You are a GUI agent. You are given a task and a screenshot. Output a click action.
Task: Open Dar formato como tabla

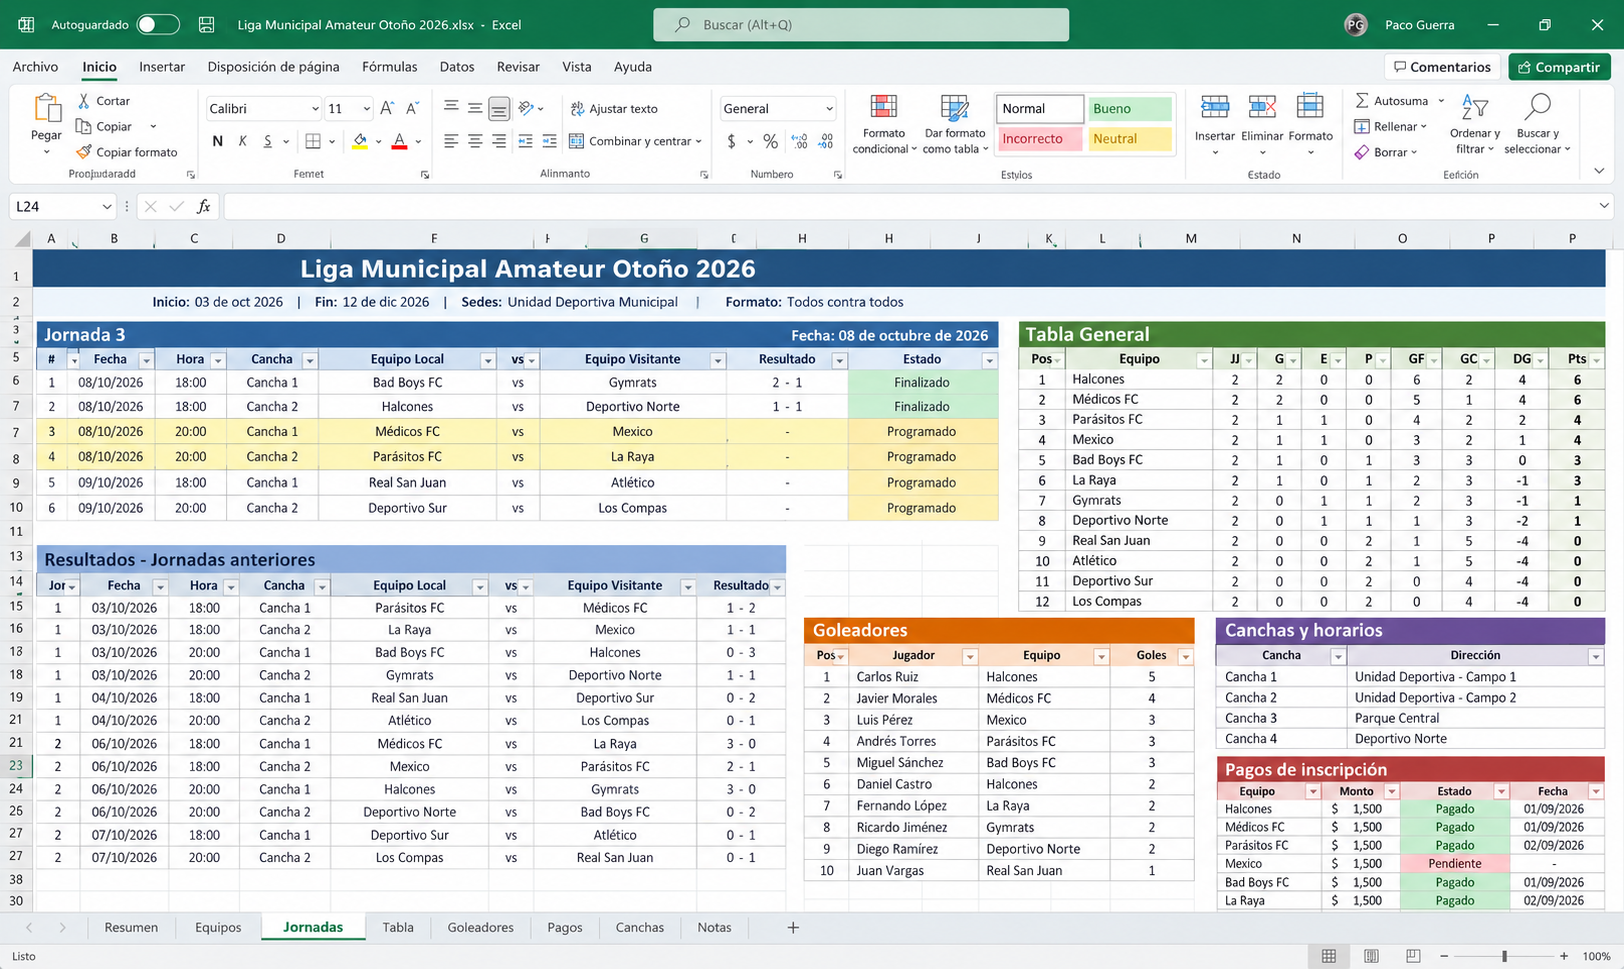tap(955, 125)
